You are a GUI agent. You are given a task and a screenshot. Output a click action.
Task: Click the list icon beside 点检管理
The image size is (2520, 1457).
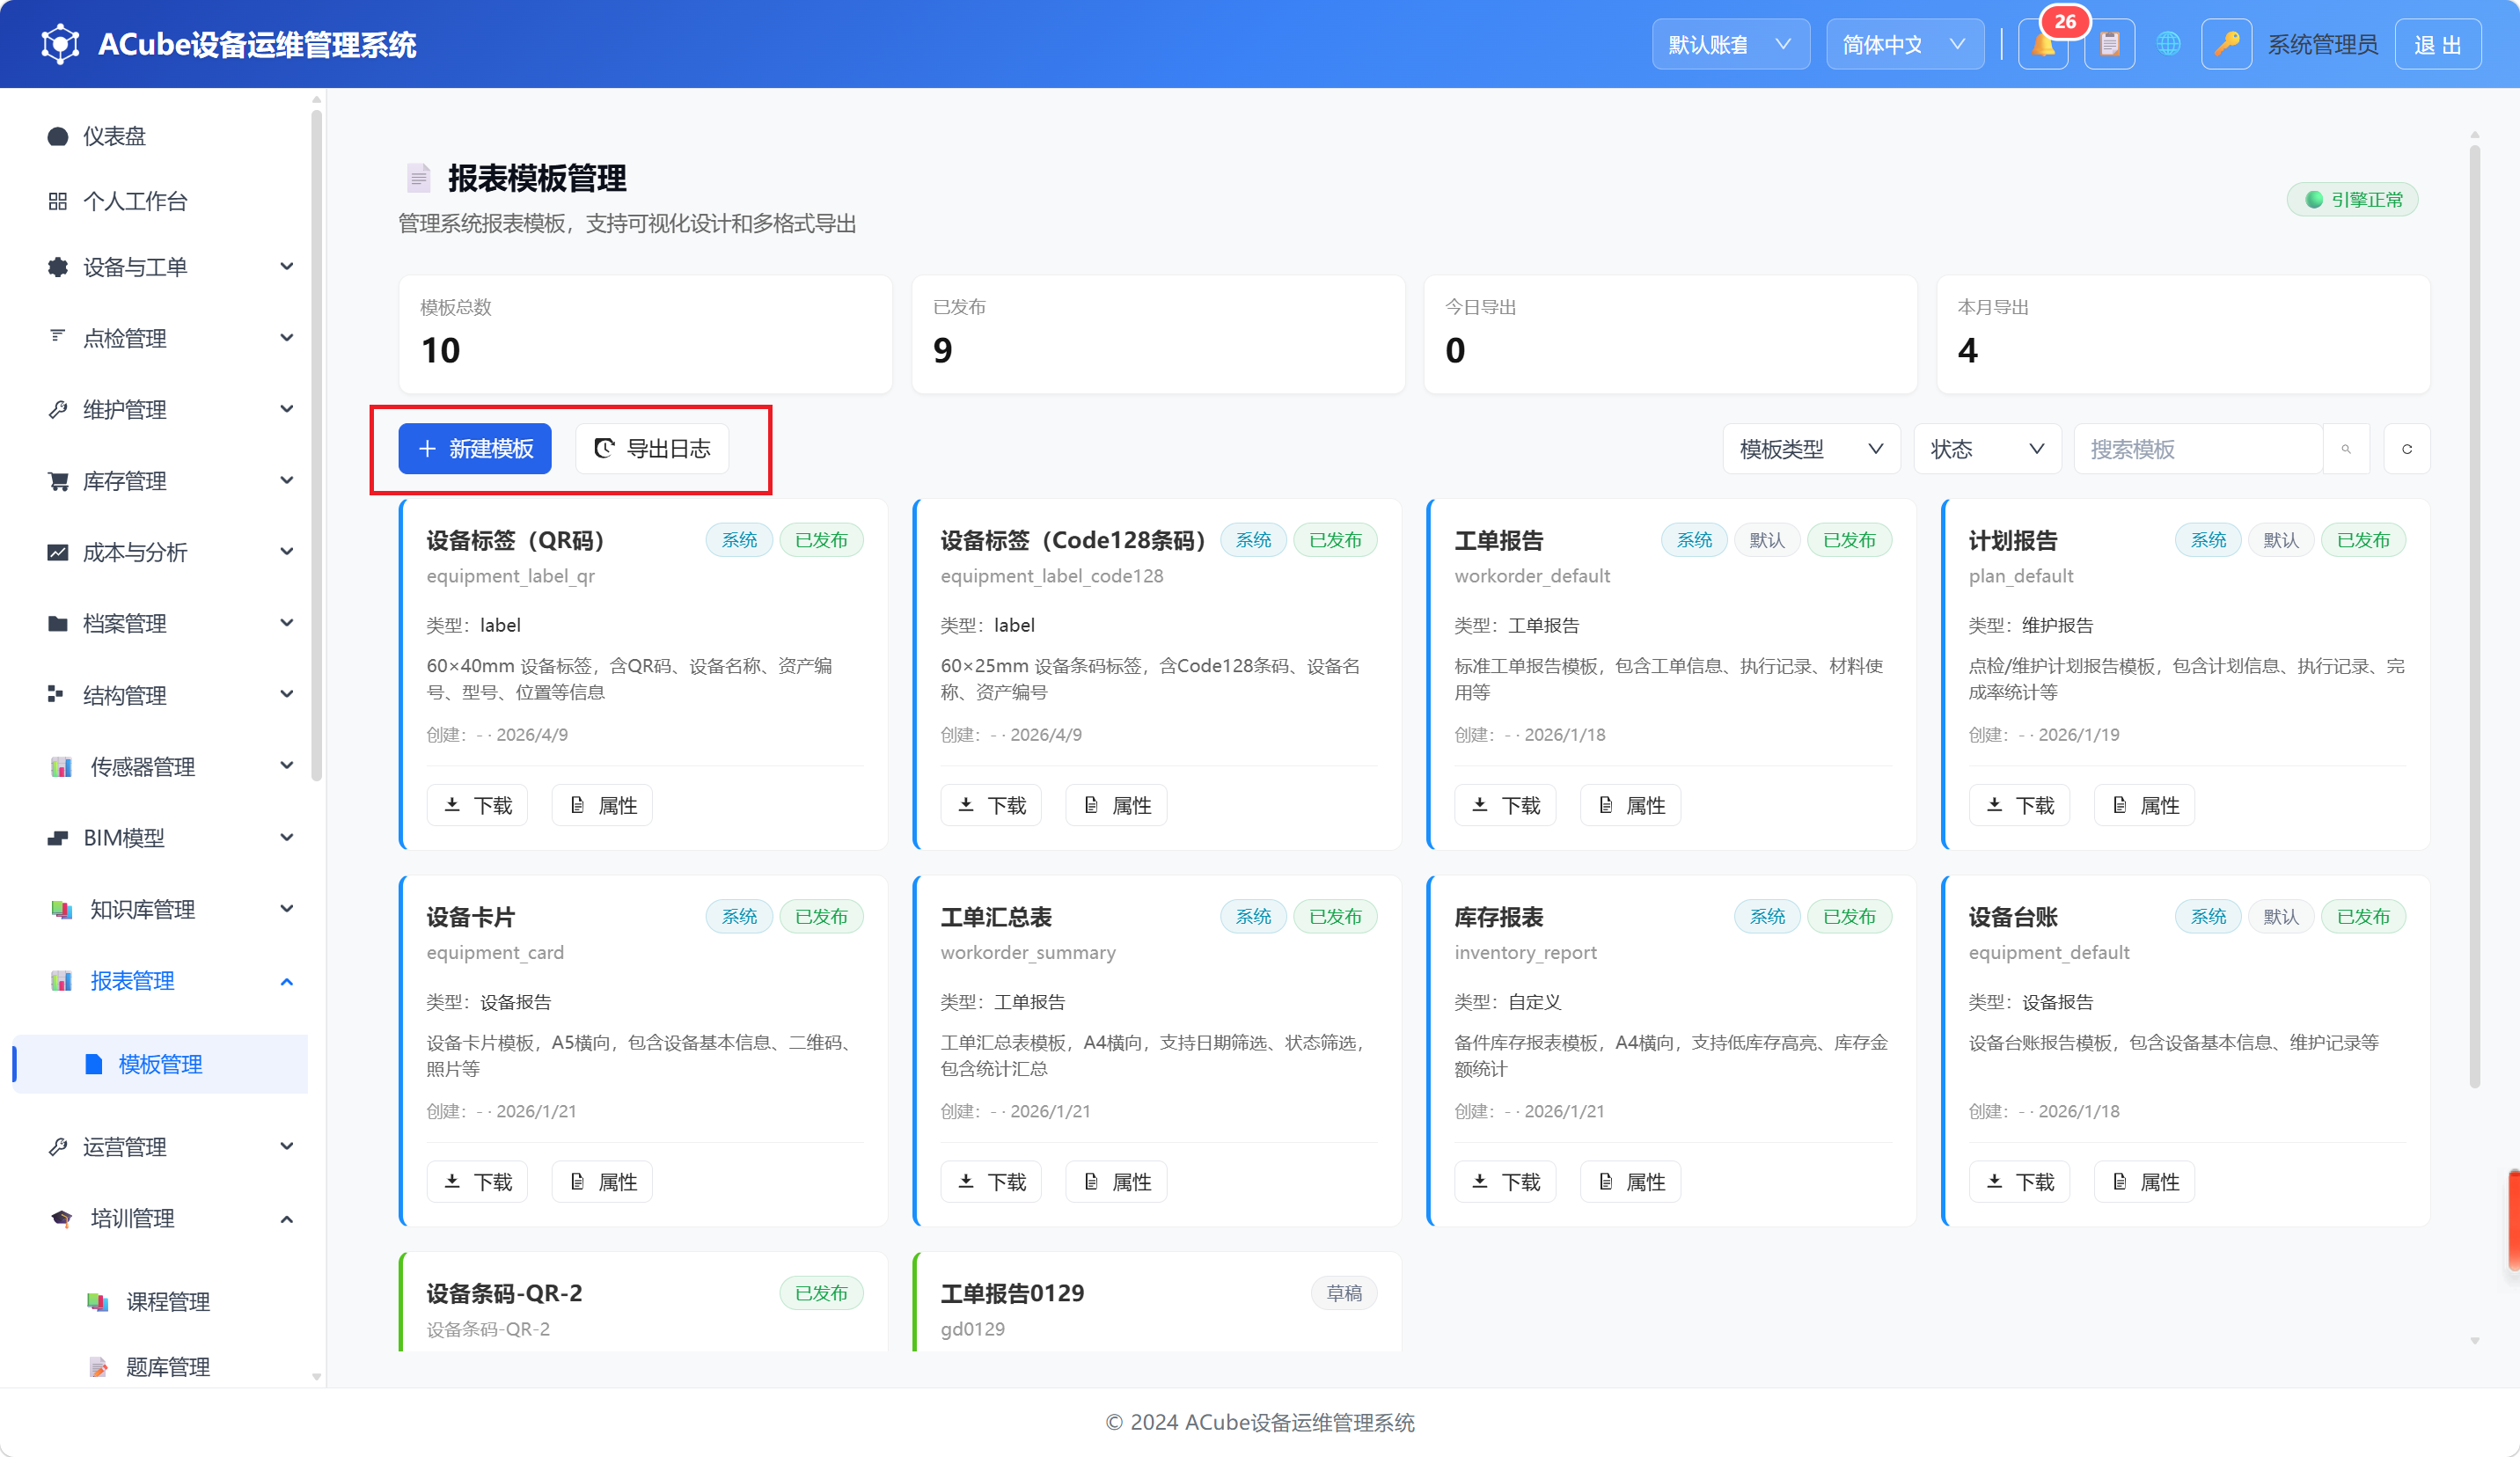[x=58, y=336]
